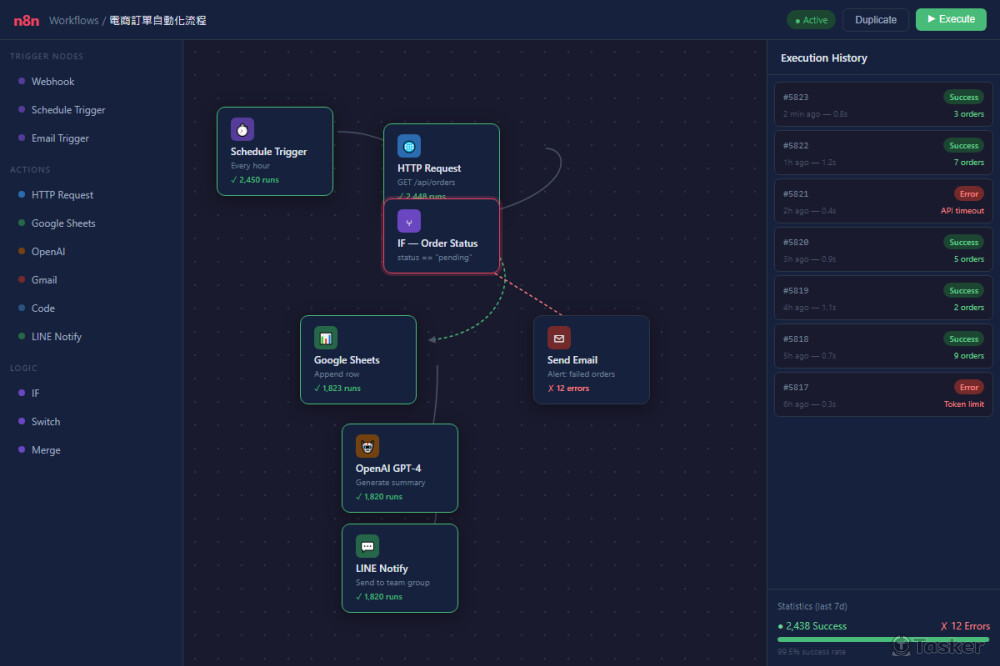
Task: Click the LINE Notify chat bubble icon
Action: coord(368,546)
